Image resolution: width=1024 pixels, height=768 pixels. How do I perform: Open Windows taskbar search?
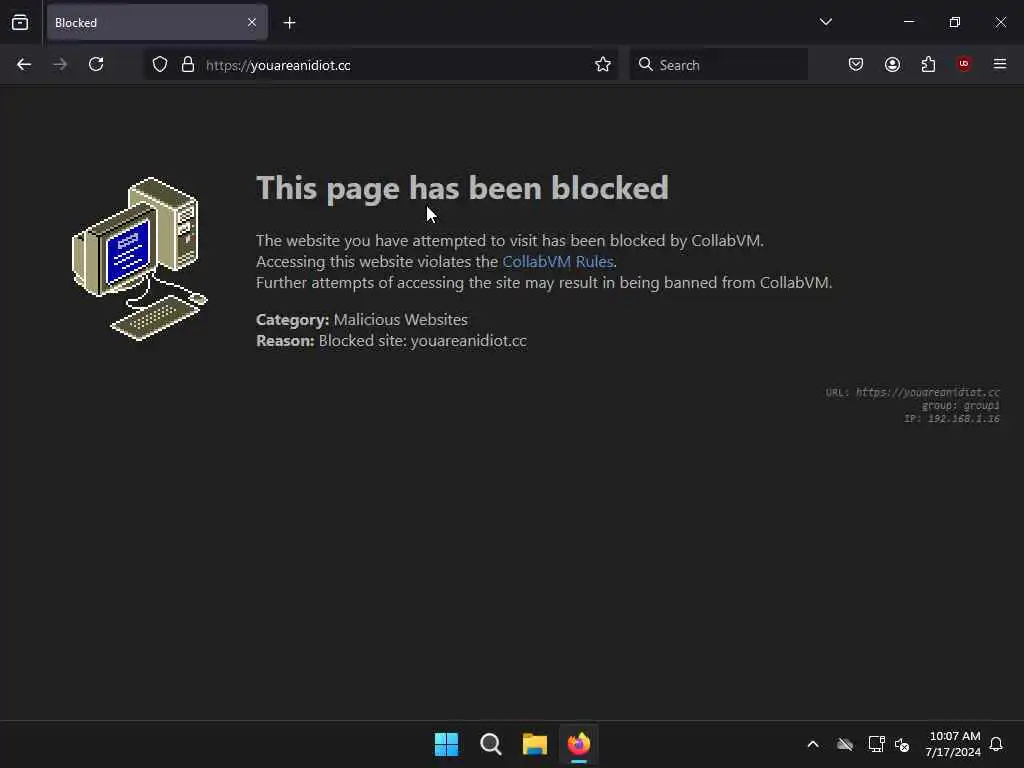pyautogui.click(x=490, y=744)
